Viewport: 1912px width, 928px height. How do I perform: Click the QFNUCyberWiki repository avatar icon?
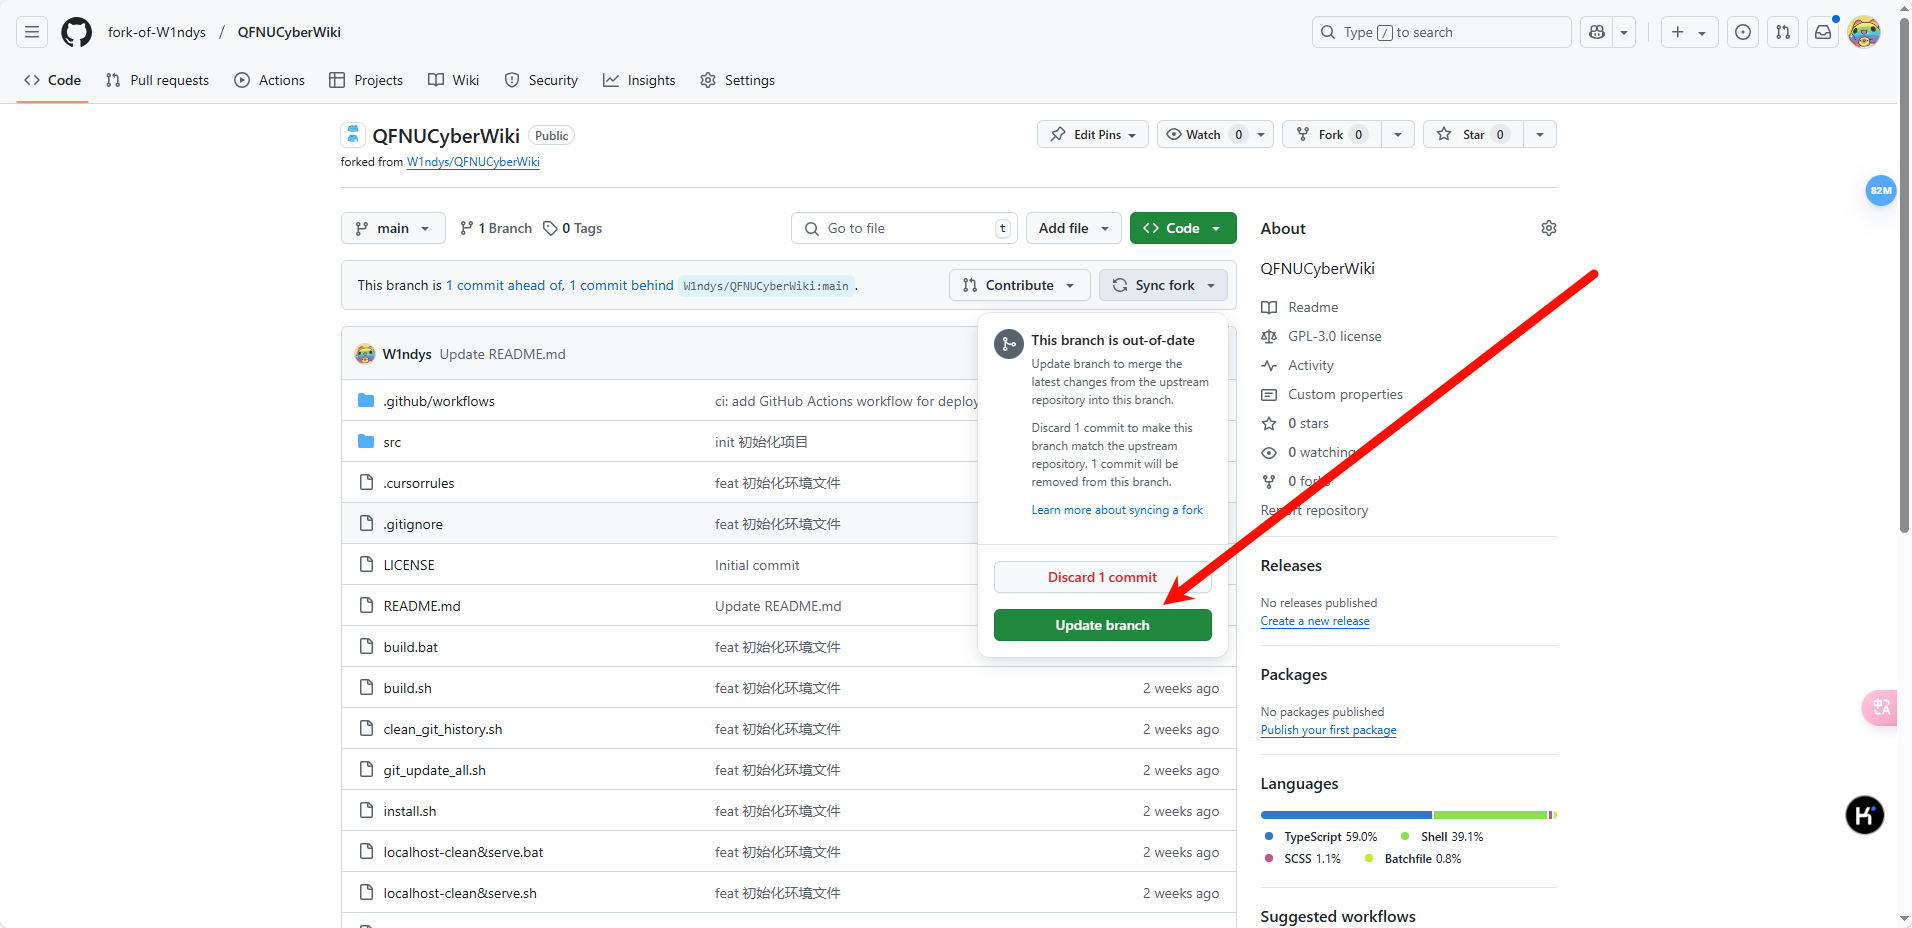(x=352, y=135)
